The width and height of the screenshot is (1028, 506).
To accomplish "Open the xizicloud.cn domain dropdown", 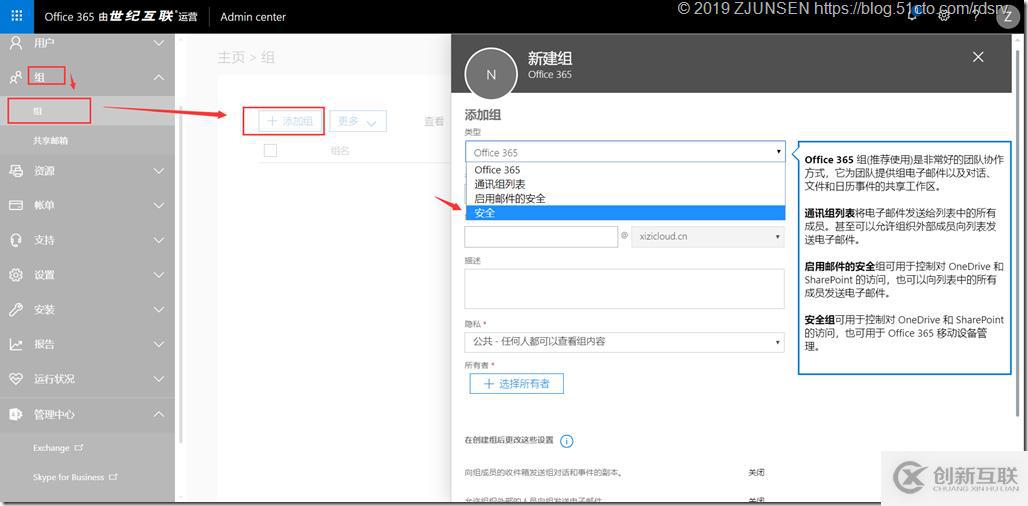I will (x=708, y=237).
